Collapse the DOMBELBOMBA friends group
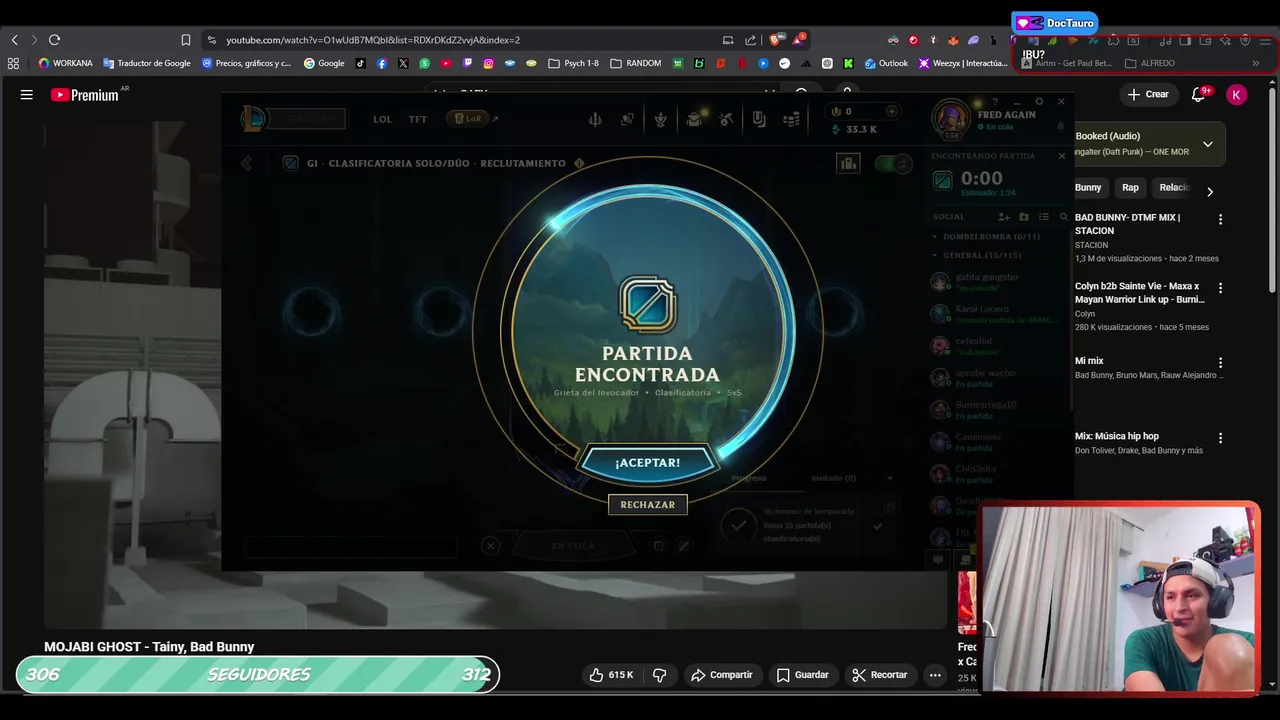The image size is (1280, 720). [x=991, y=237]
